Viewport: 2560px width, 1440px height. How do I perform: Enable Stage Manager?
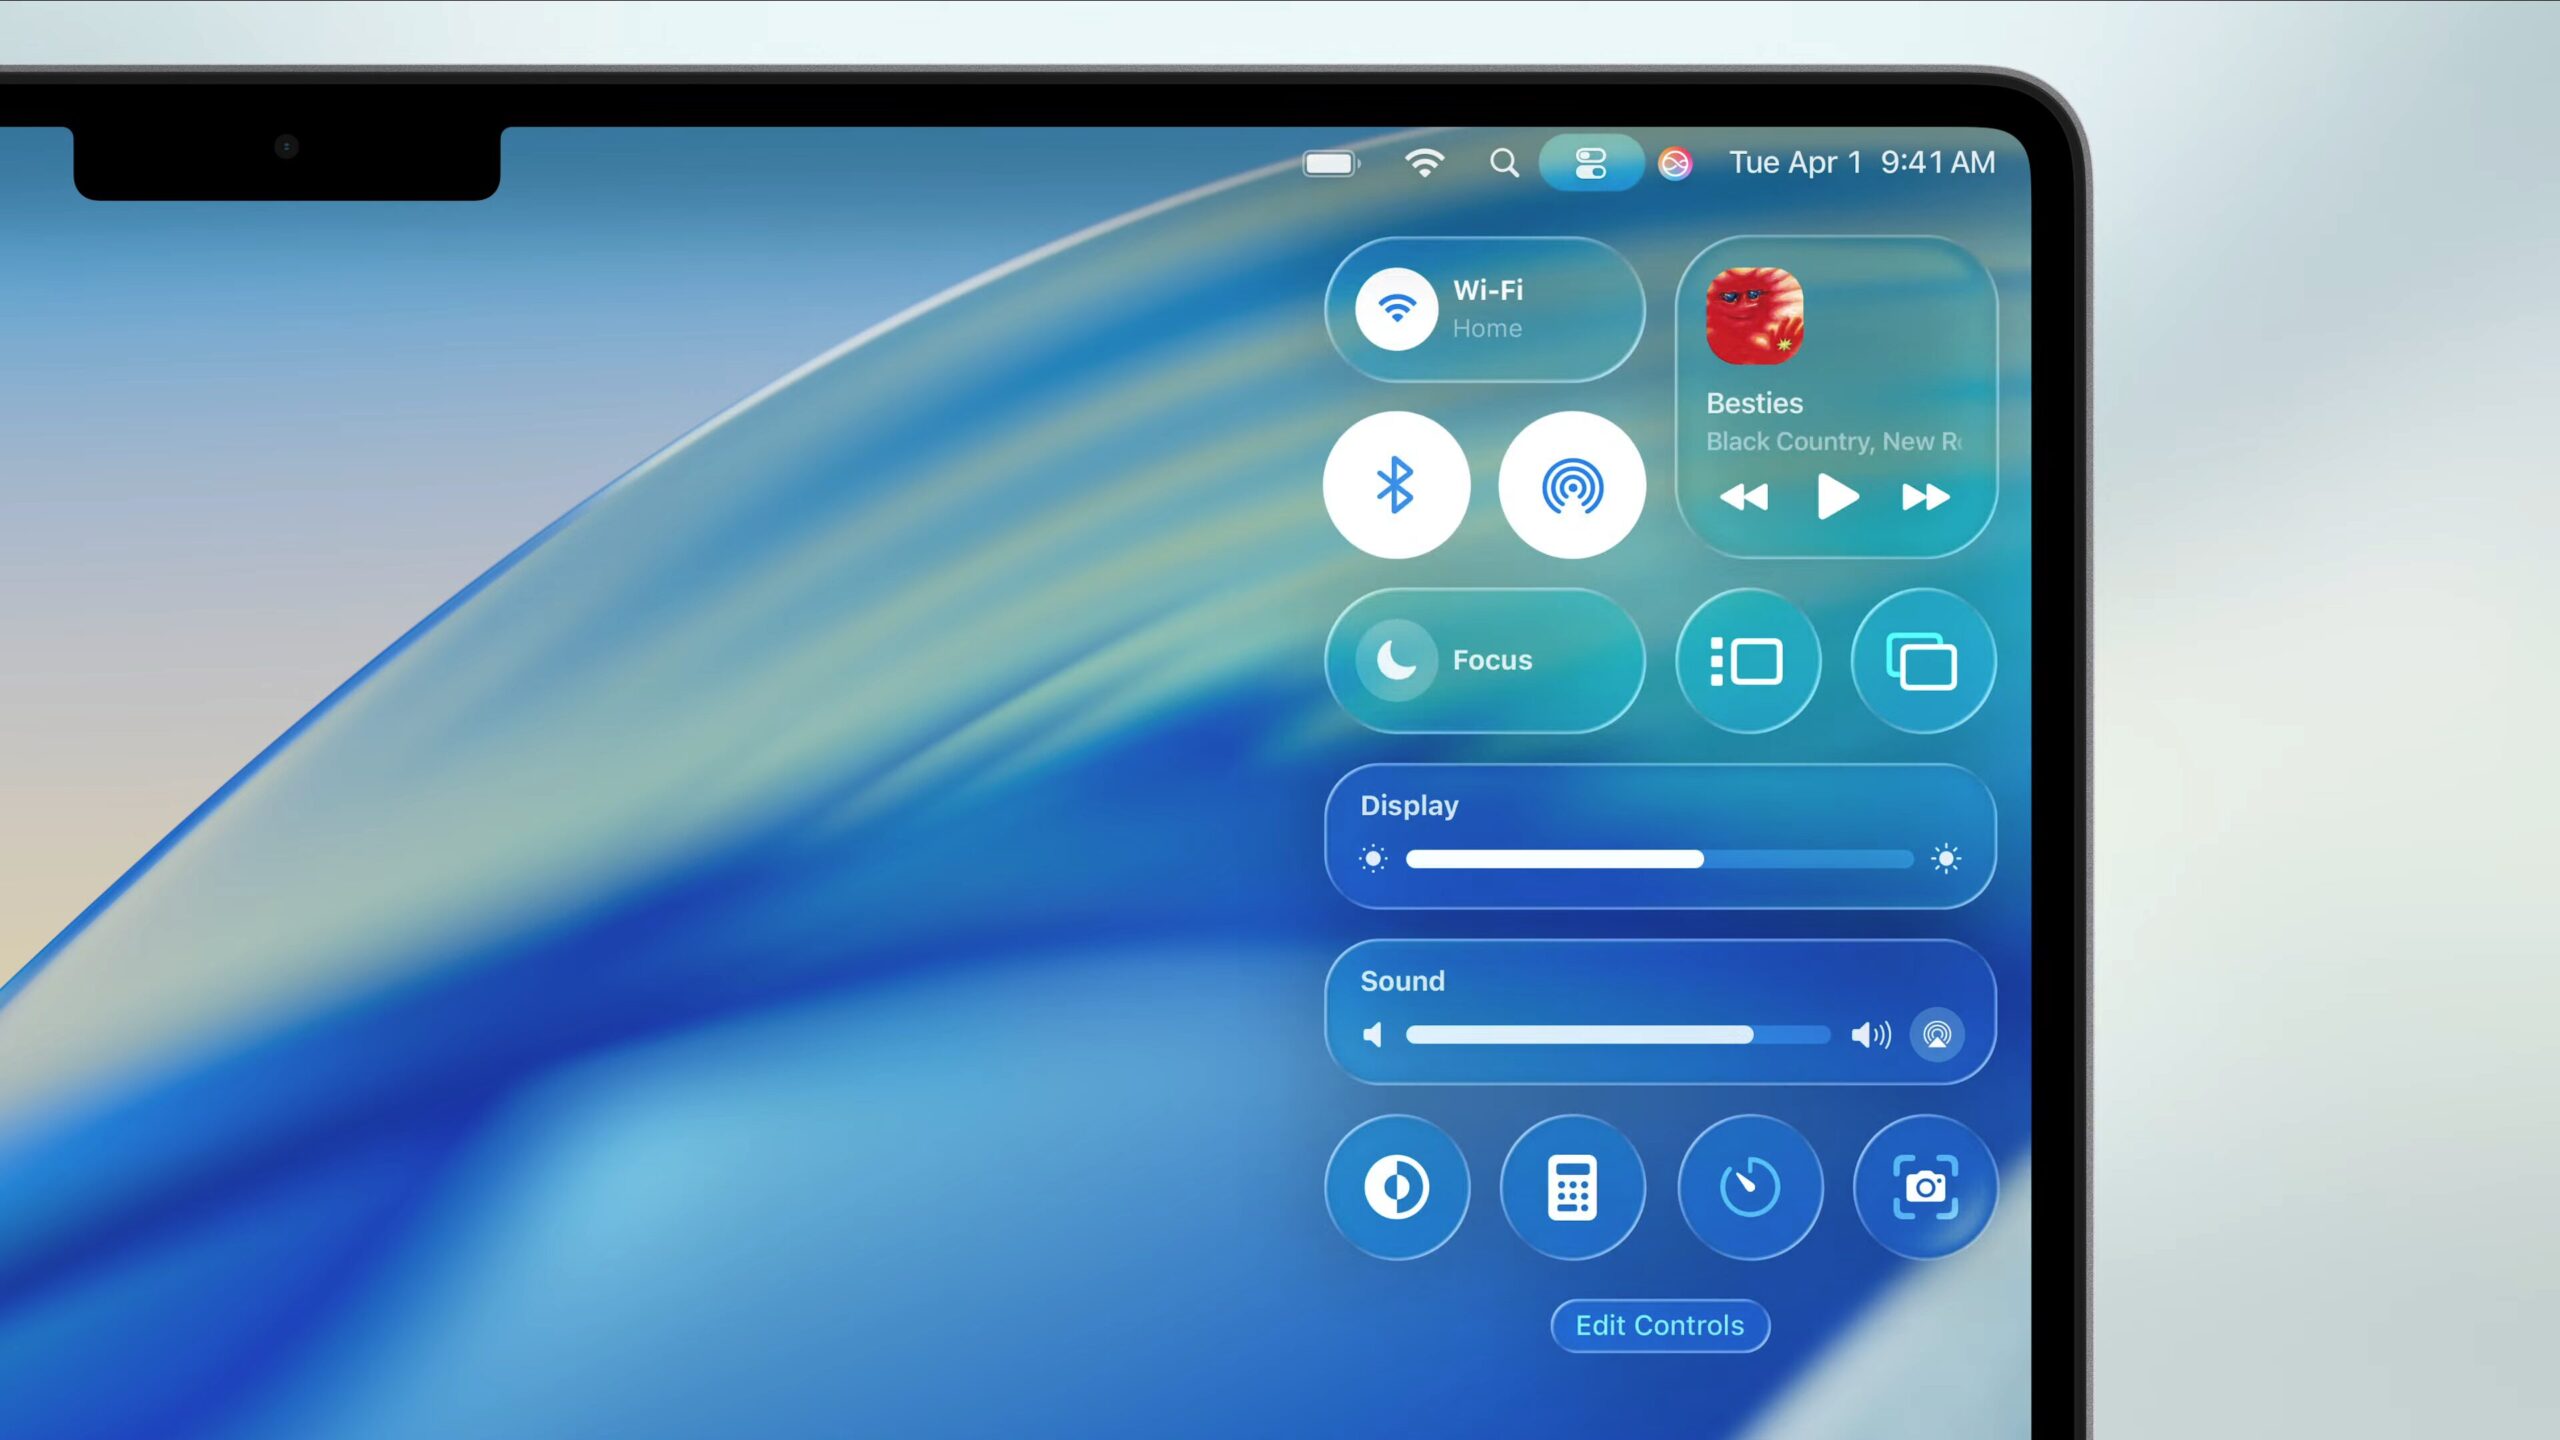tap(1748, 660)
